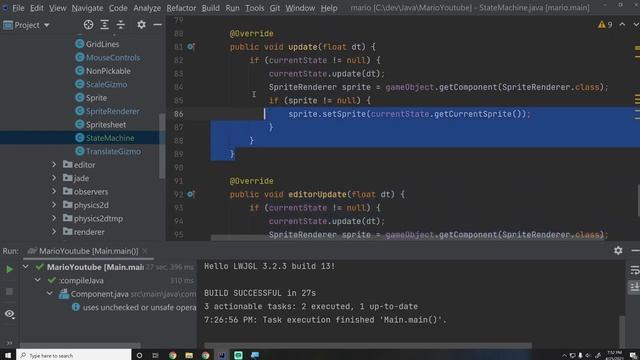Go to previous highlighted problem arrow
Screen dimensions: 640x360
tap(622, 24)
